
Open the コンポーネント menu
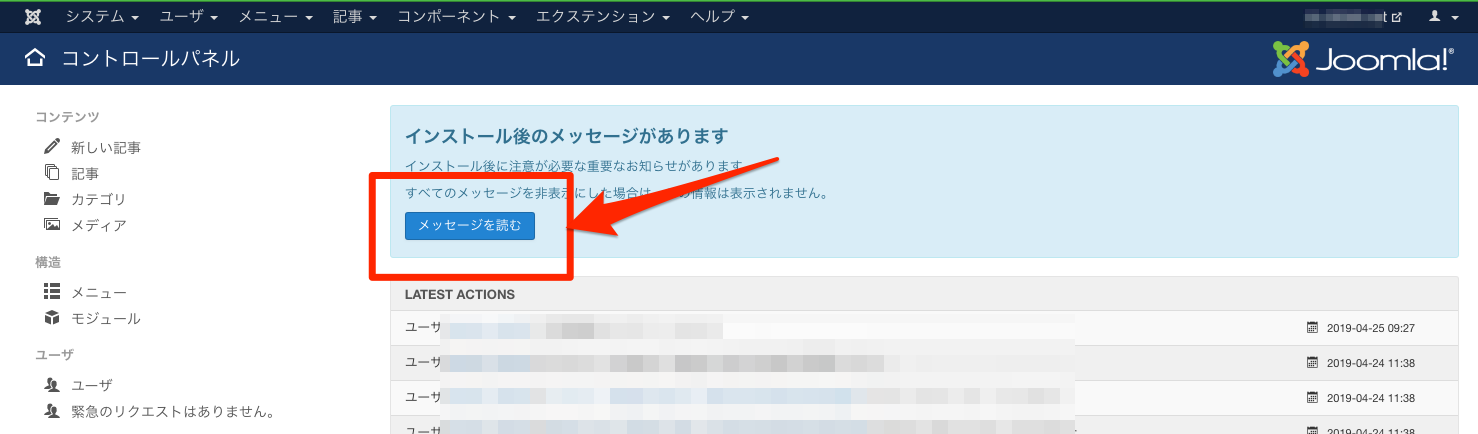456,17
